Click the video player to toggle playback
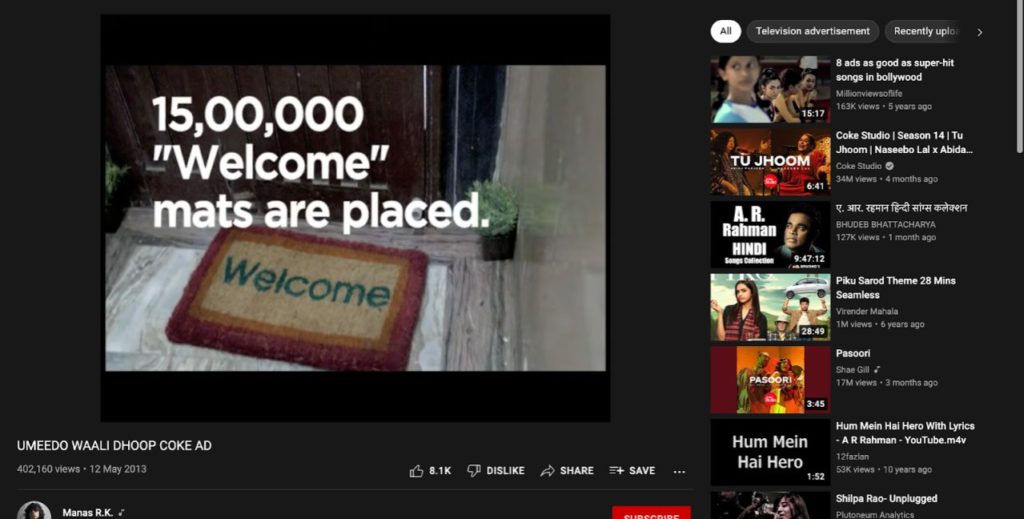 (x=355, y=218)
